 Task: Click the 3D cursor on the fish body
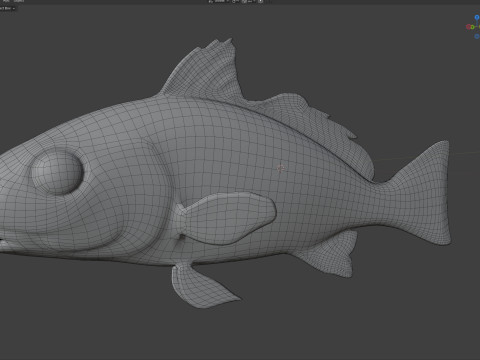[281, 168]
